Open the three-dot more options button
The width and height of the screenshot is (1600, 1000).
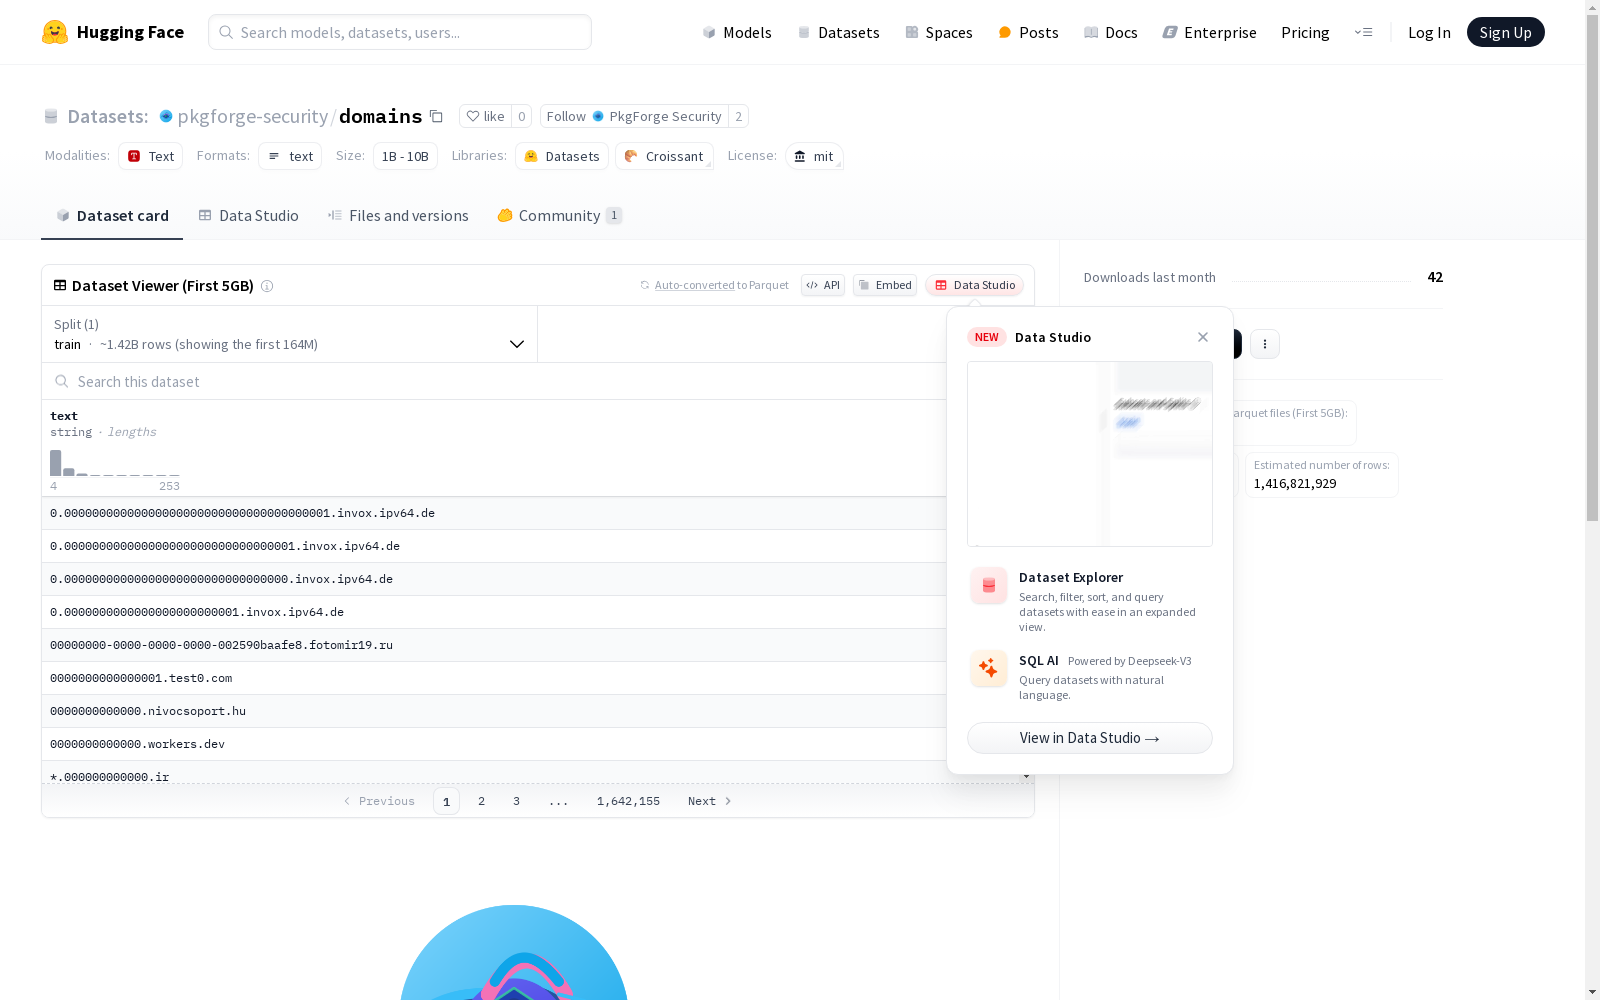pyautogui.click(x=1265, y=344)
